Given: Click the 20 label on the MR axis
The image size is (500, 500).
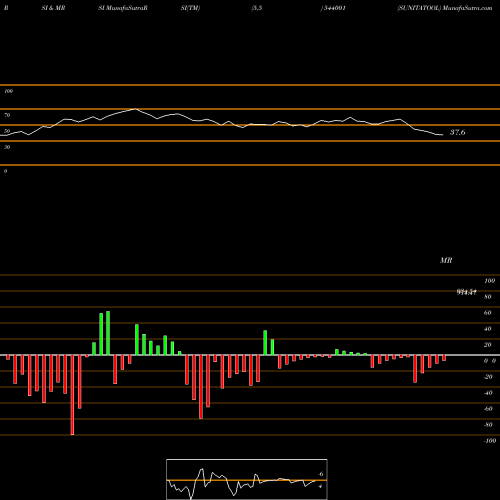Looking at the screenshot, I should 487,345.
